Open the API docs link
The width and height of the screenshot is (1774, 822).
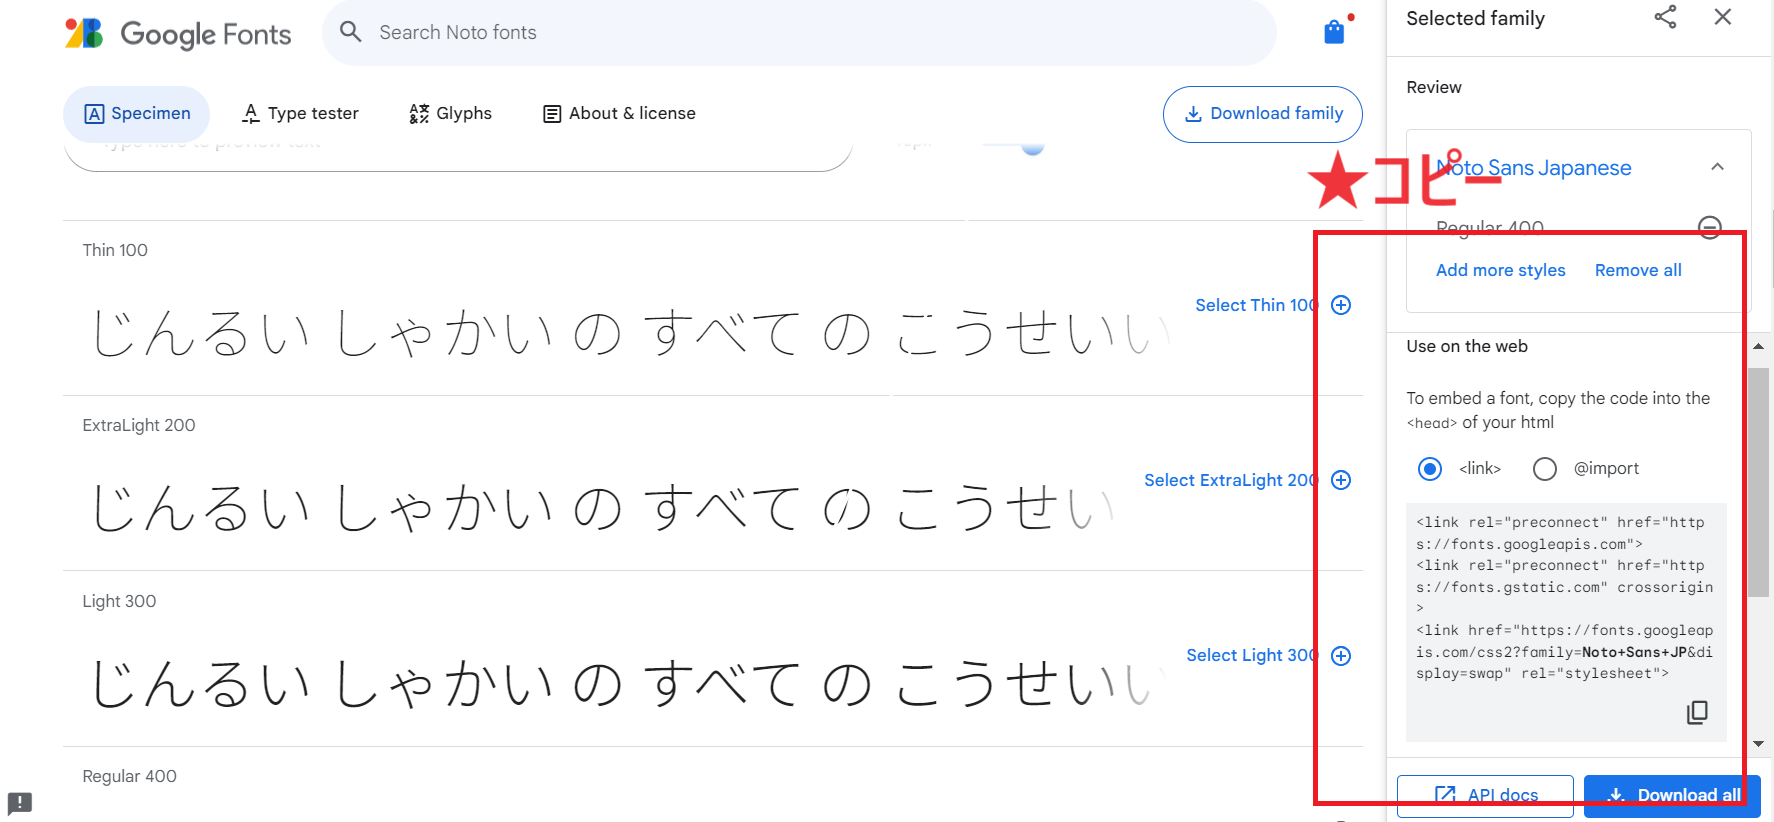1485,795
